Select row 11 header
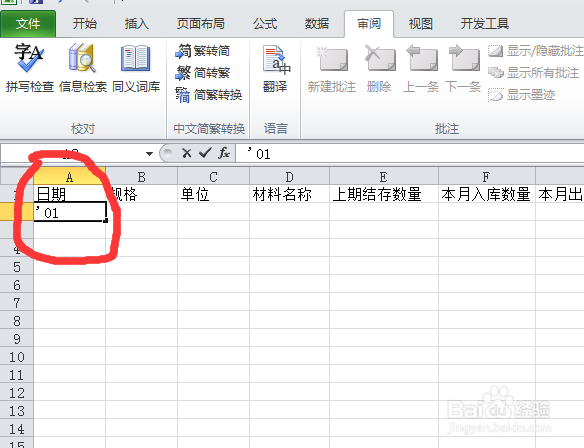Screen dimensions: 584x448 17,375
